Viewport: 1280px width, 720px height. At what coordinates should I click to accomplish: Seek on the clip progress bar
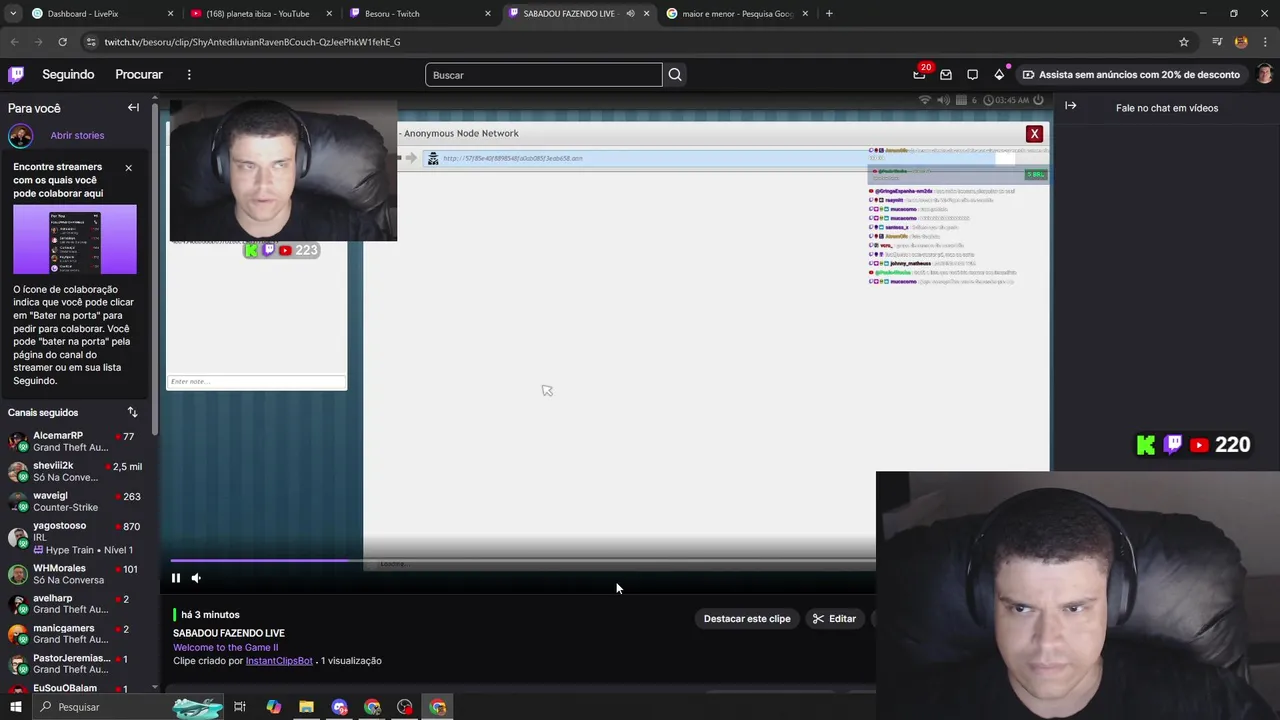click(x=522, y=560)
